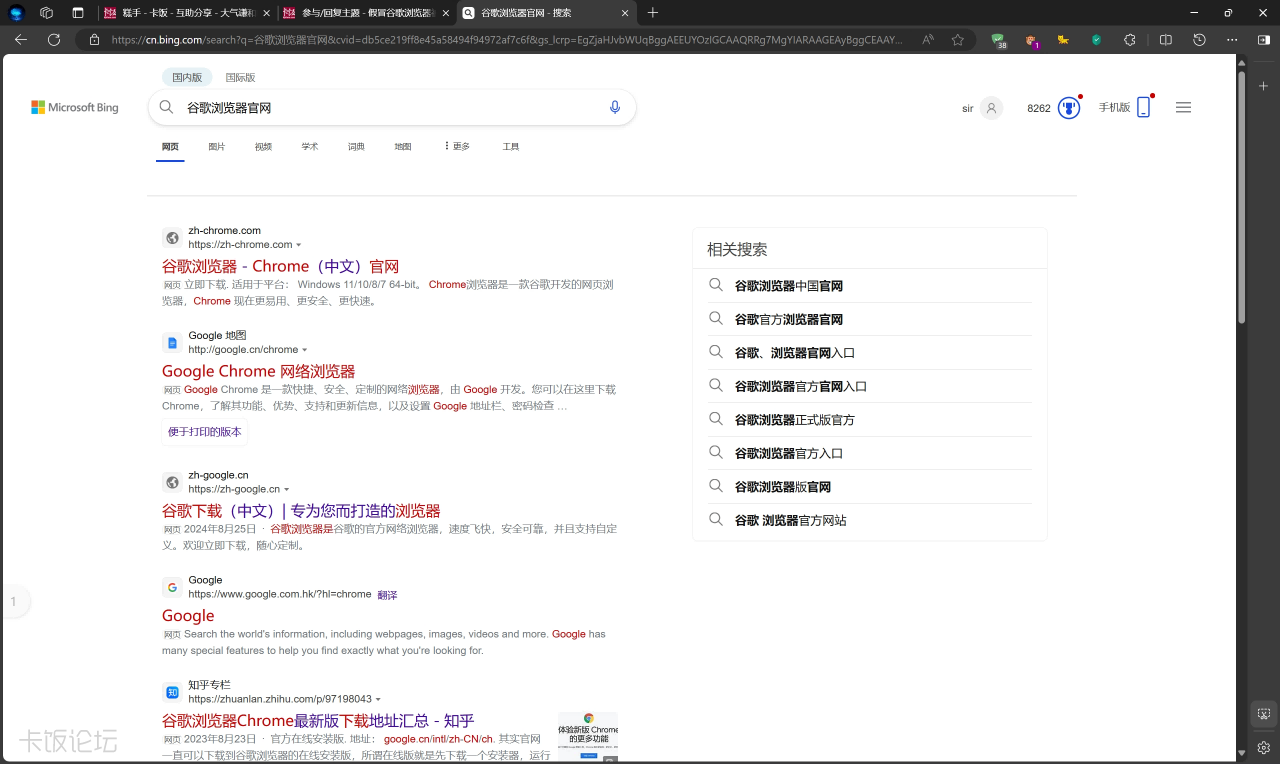The image size is (1280, 764).
Task: Open the Rewards trophy icon next to 8262
Action: coord(1069,108)
